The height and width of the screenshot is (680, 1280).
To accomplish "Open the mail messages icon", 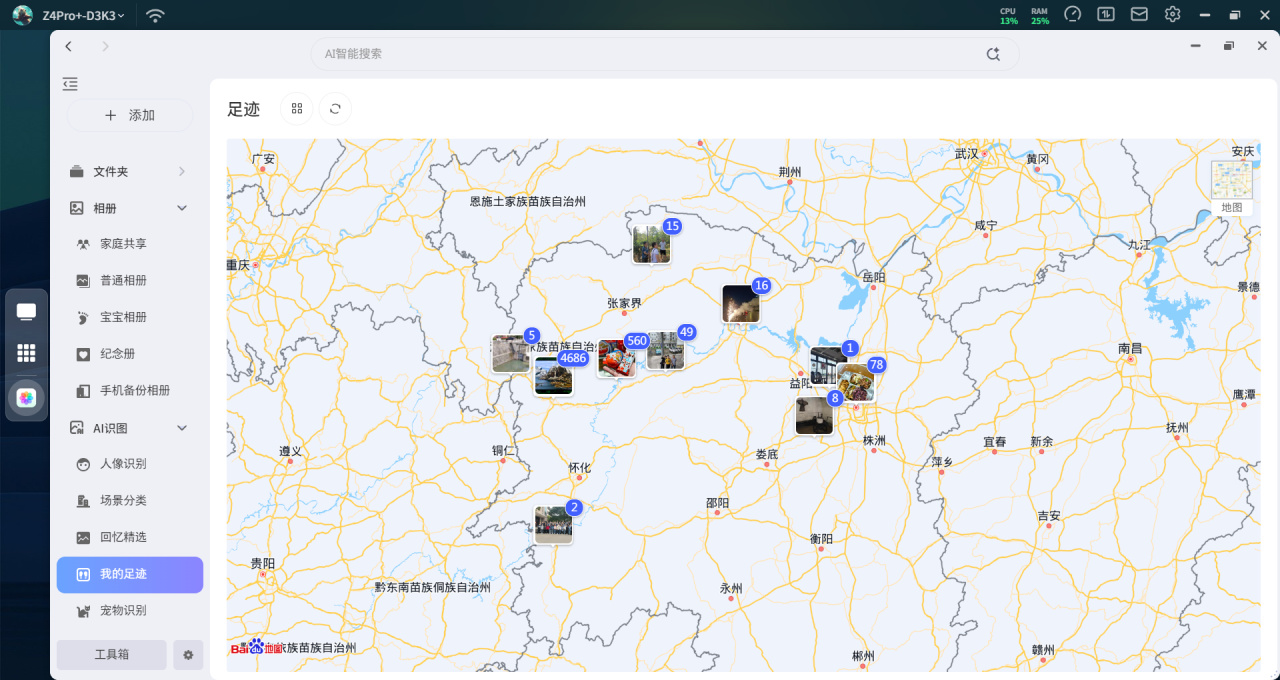I will click(1139, 14).
